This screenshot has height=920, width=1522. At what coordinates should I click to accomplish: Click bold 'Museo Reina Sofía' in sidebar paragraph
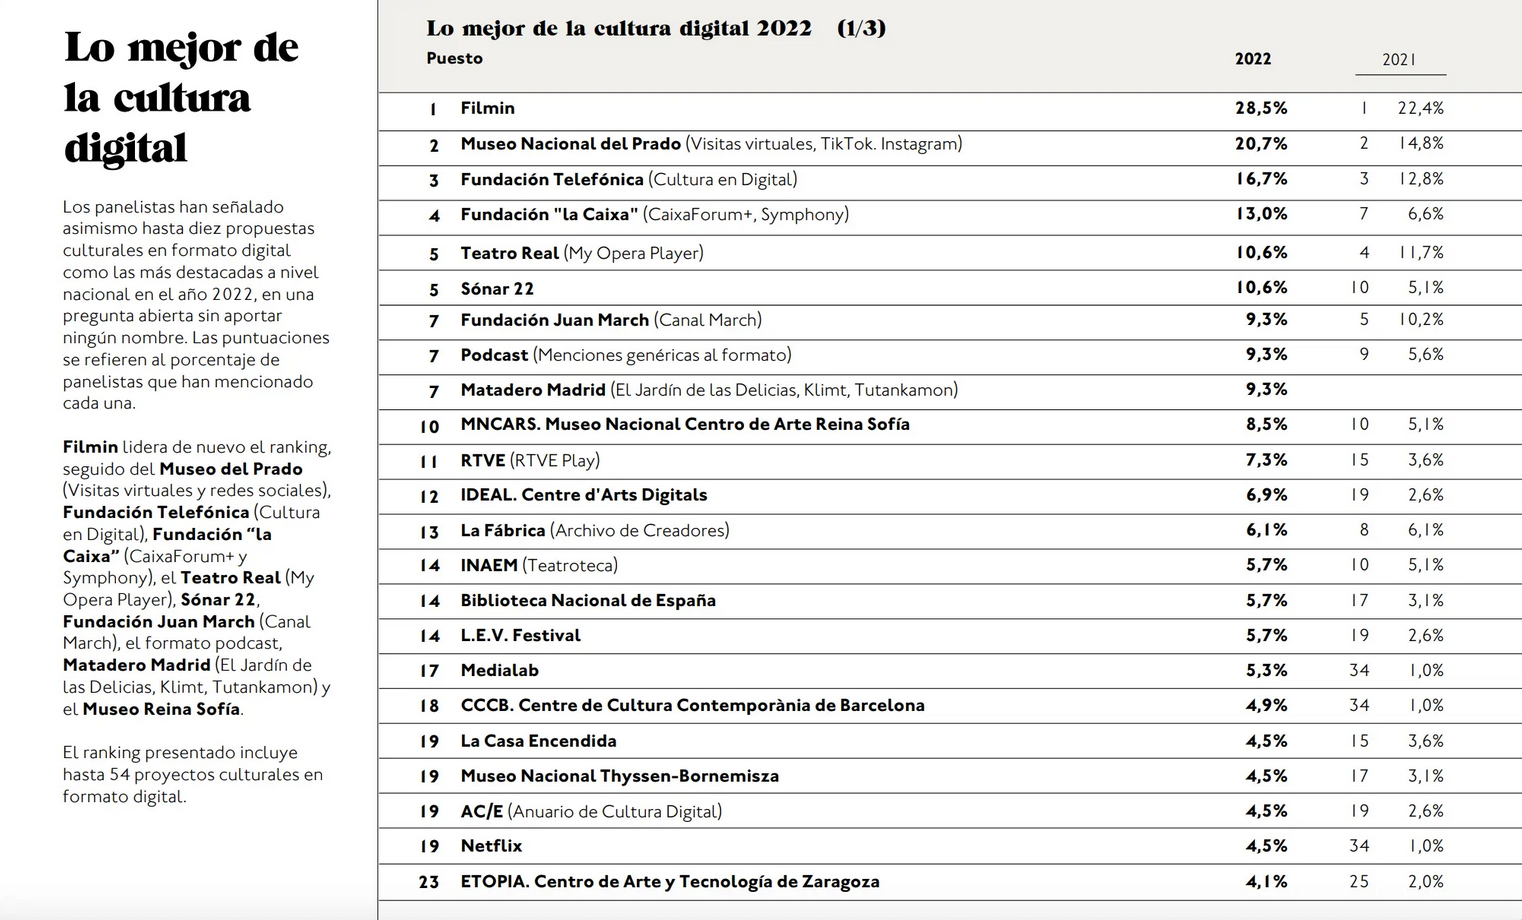point(161,709)
